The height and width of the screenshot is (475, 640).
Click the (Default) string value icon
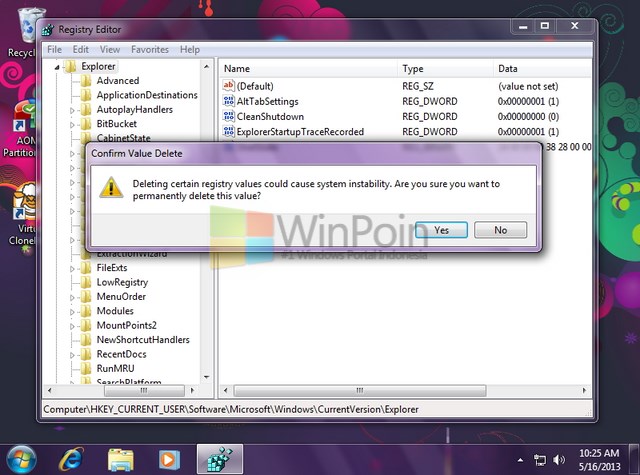(228, 86)
